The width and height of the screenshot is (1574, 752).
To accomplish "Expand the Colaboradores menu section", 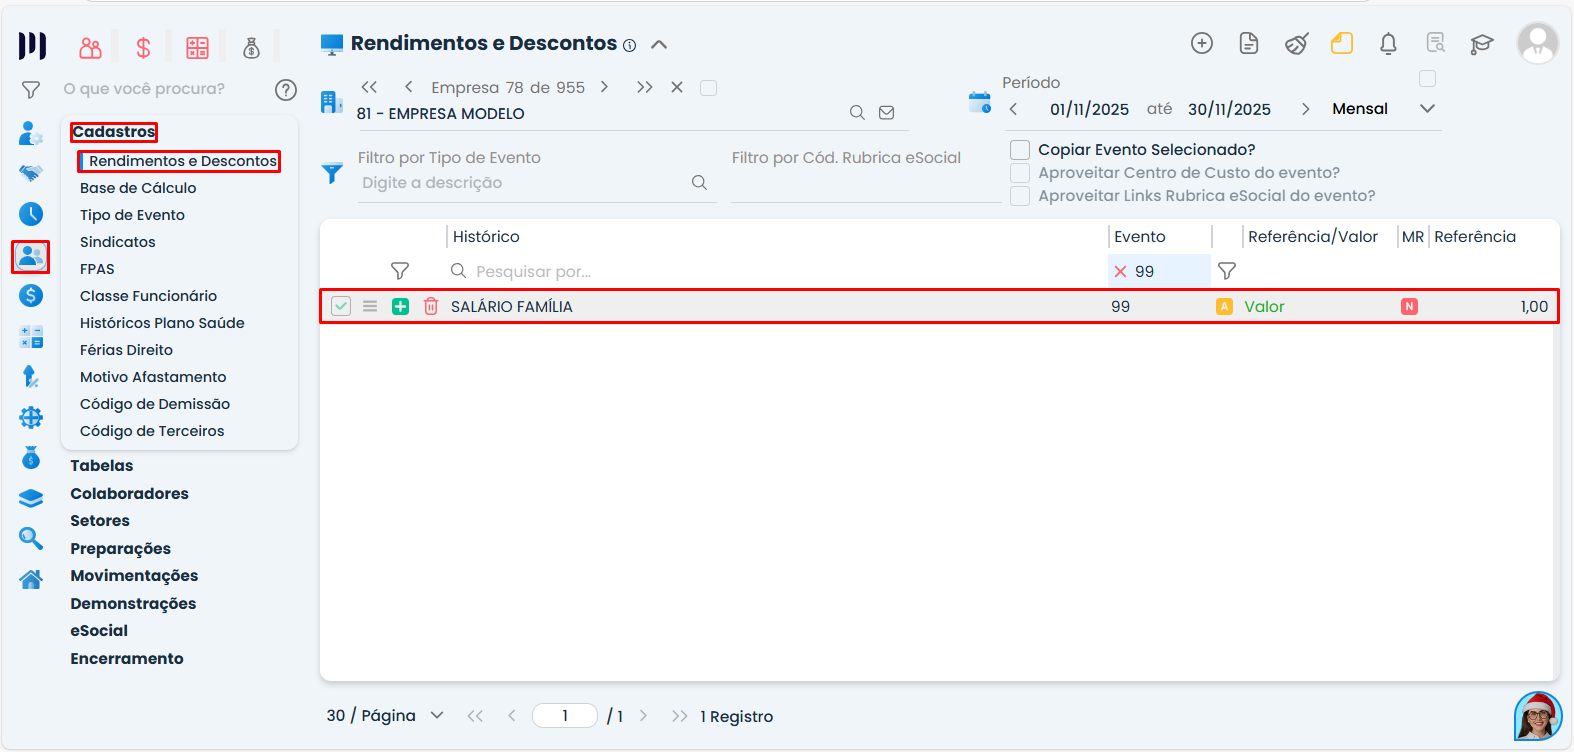I will [x=129, y=494].
